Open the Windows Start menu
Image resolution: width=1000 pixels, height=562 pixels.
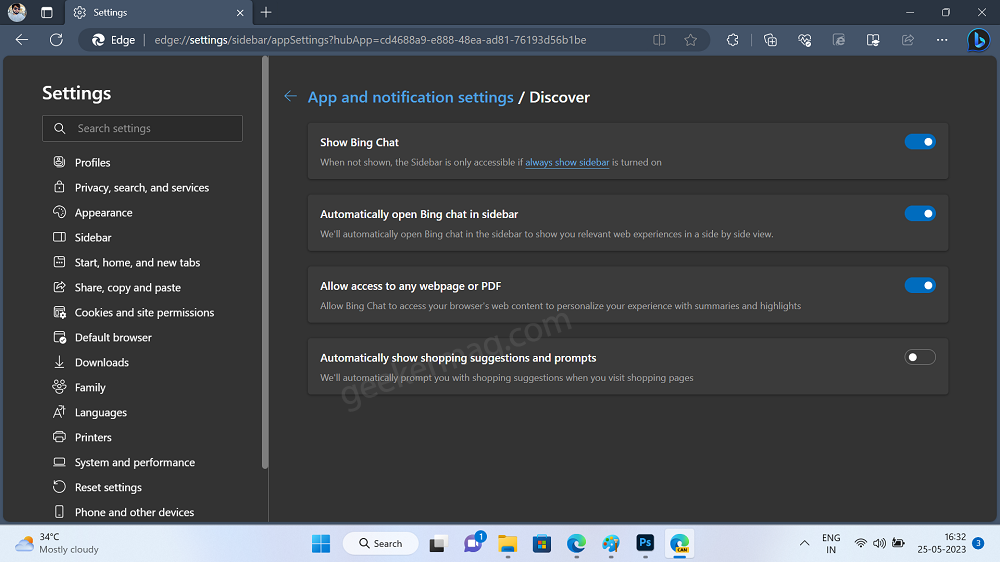coord(321,544)
